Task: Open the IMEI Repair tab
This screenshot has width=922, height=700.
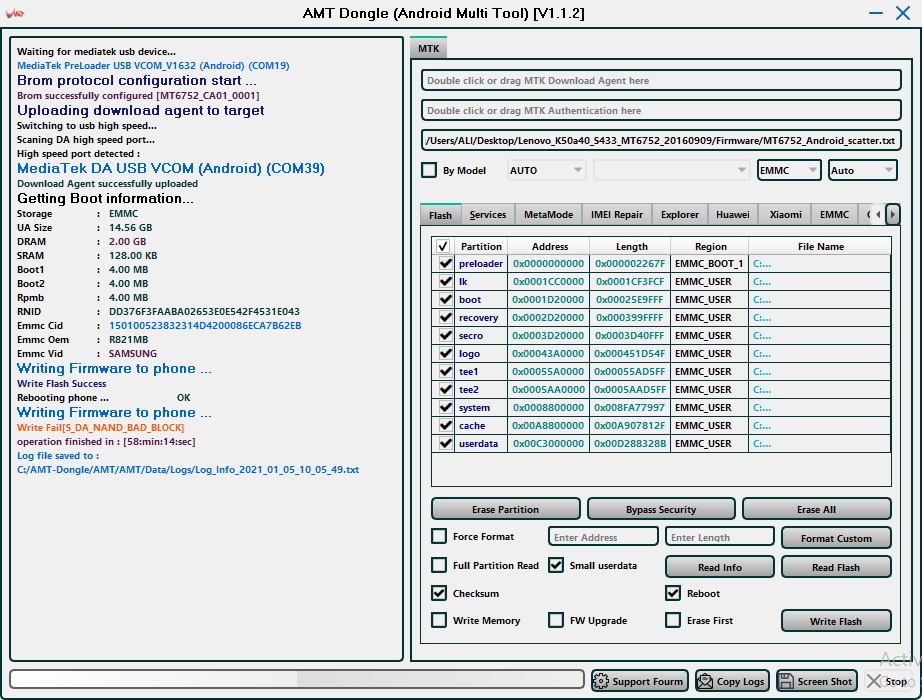Action: pyautogui.click(x=617, y=215)
